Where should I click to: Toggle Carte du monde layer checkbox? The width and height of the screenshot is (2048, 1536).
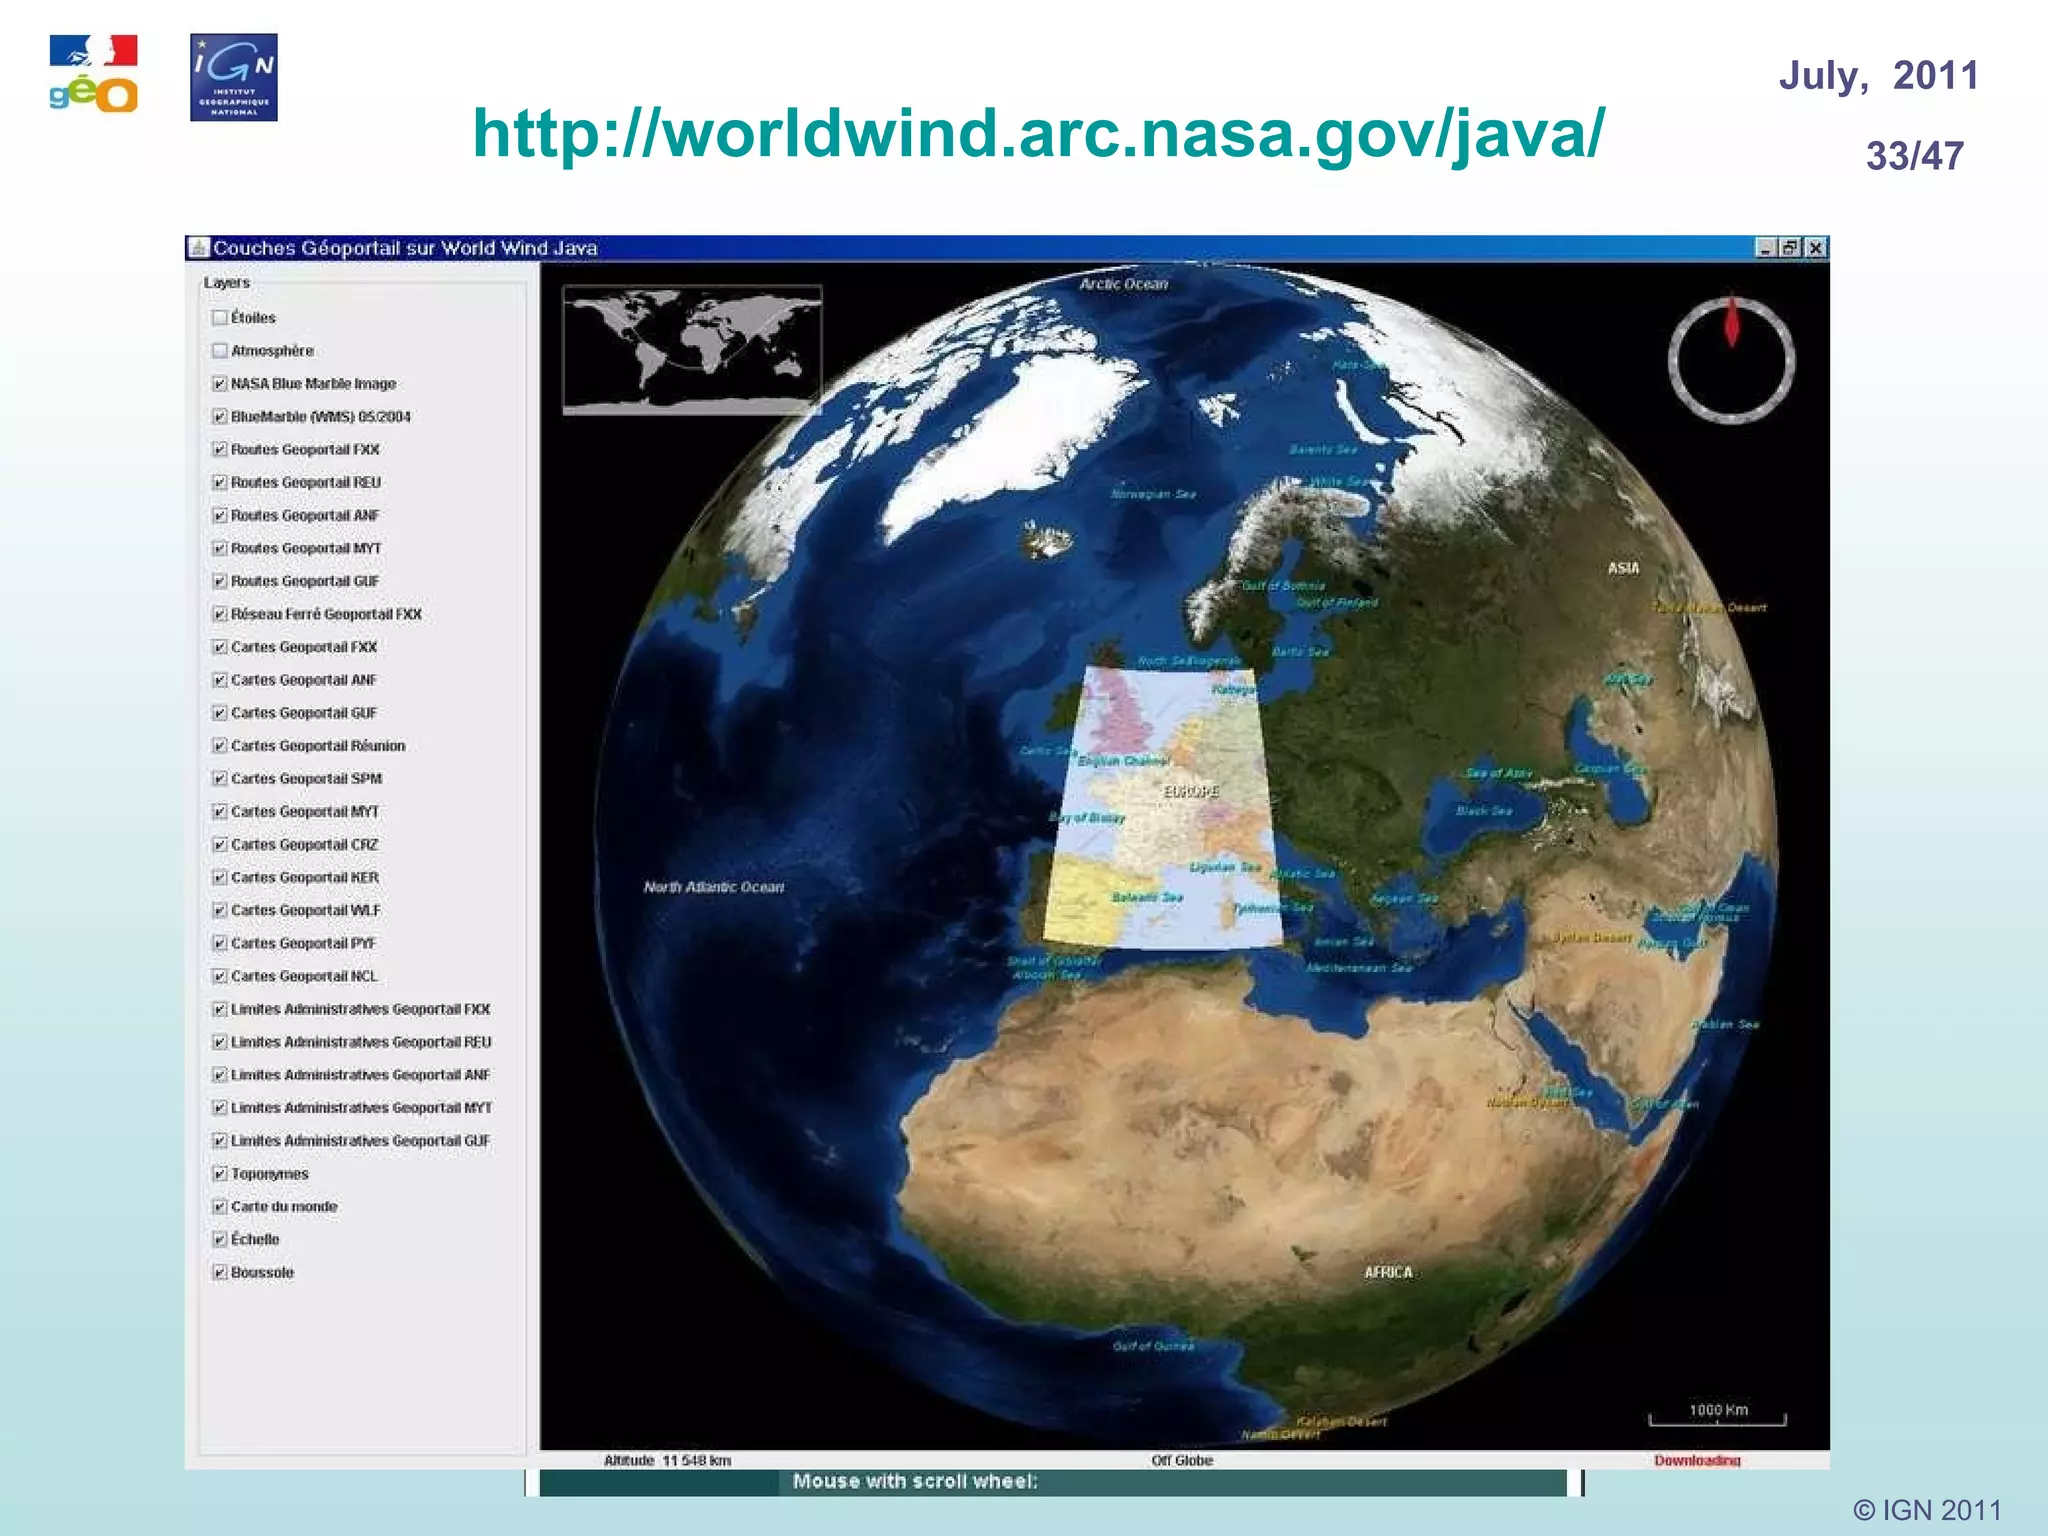coord(219,1207)
